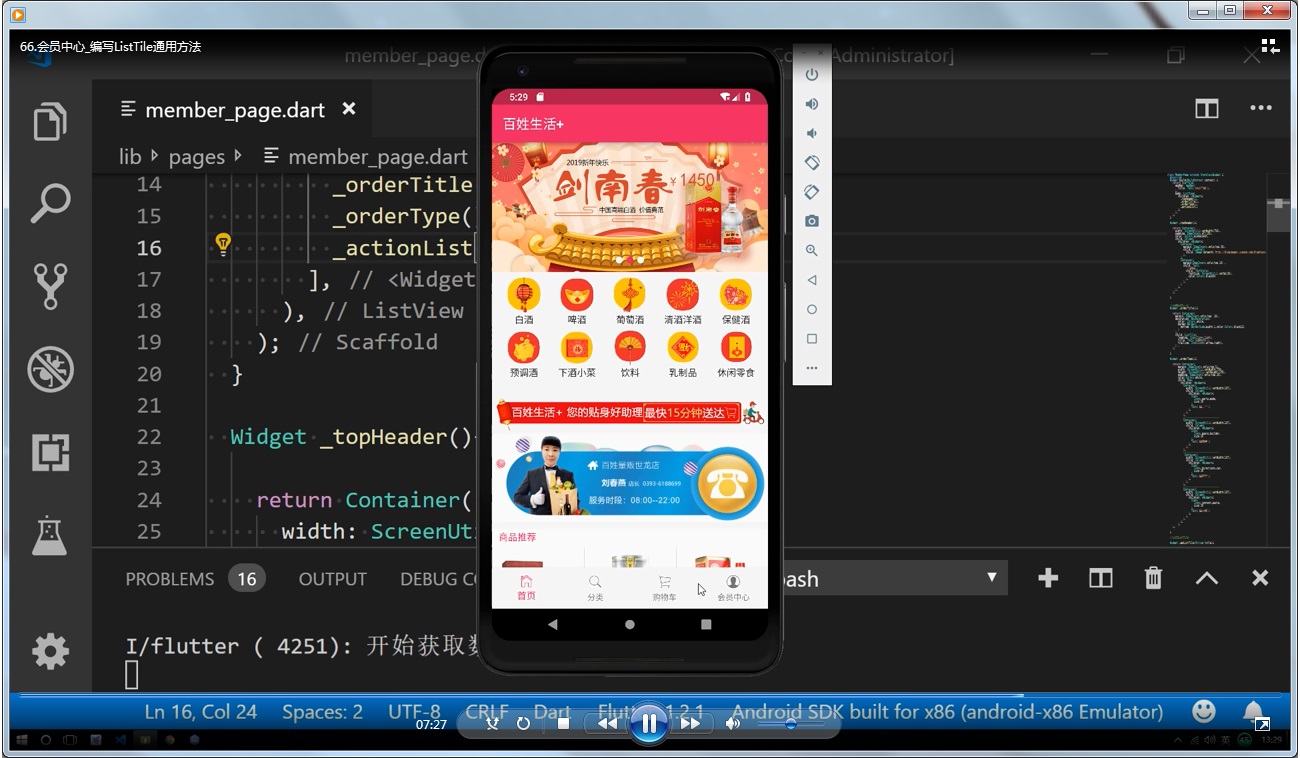Tap the Android back button on the phone
This screenshot has height=758, width=1300.
[553, 624]
